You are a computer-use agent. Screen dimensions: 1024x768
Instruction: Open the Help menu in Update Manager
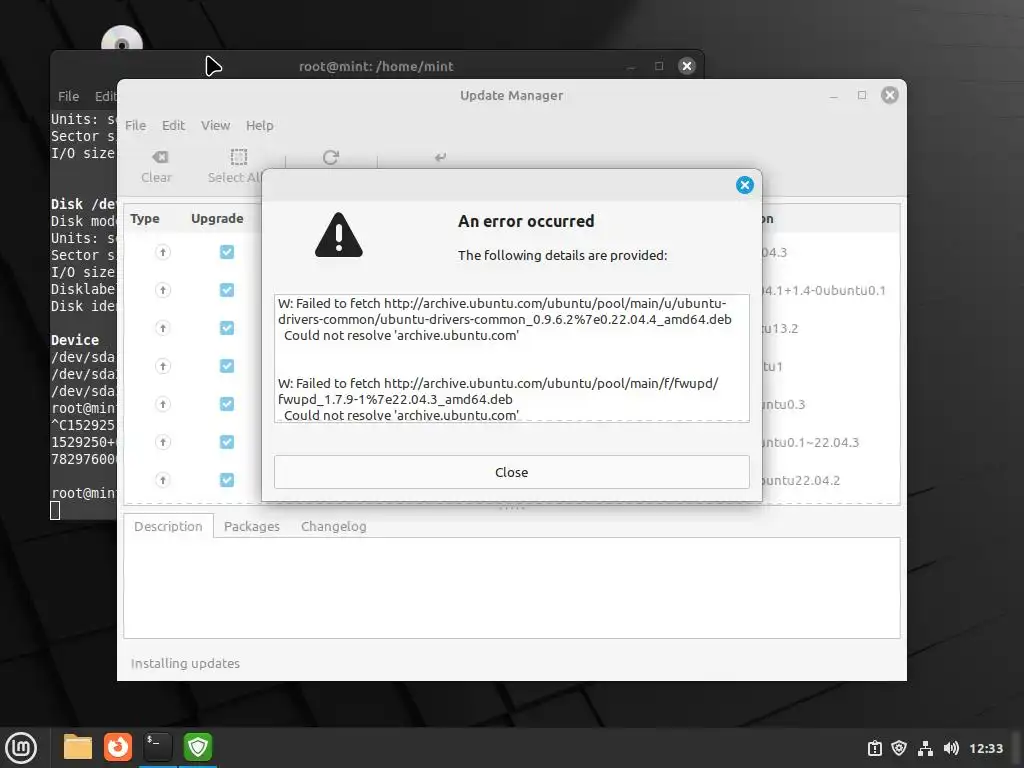259,125
